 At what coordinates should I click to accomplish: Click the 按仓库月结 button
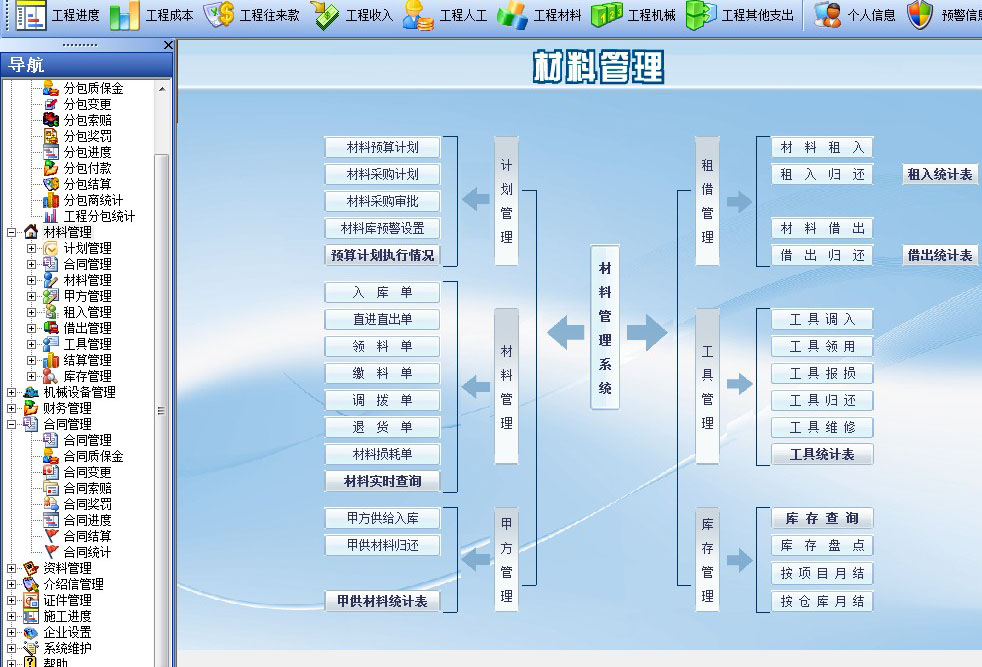pyautogui.click(x=822, y=602)
